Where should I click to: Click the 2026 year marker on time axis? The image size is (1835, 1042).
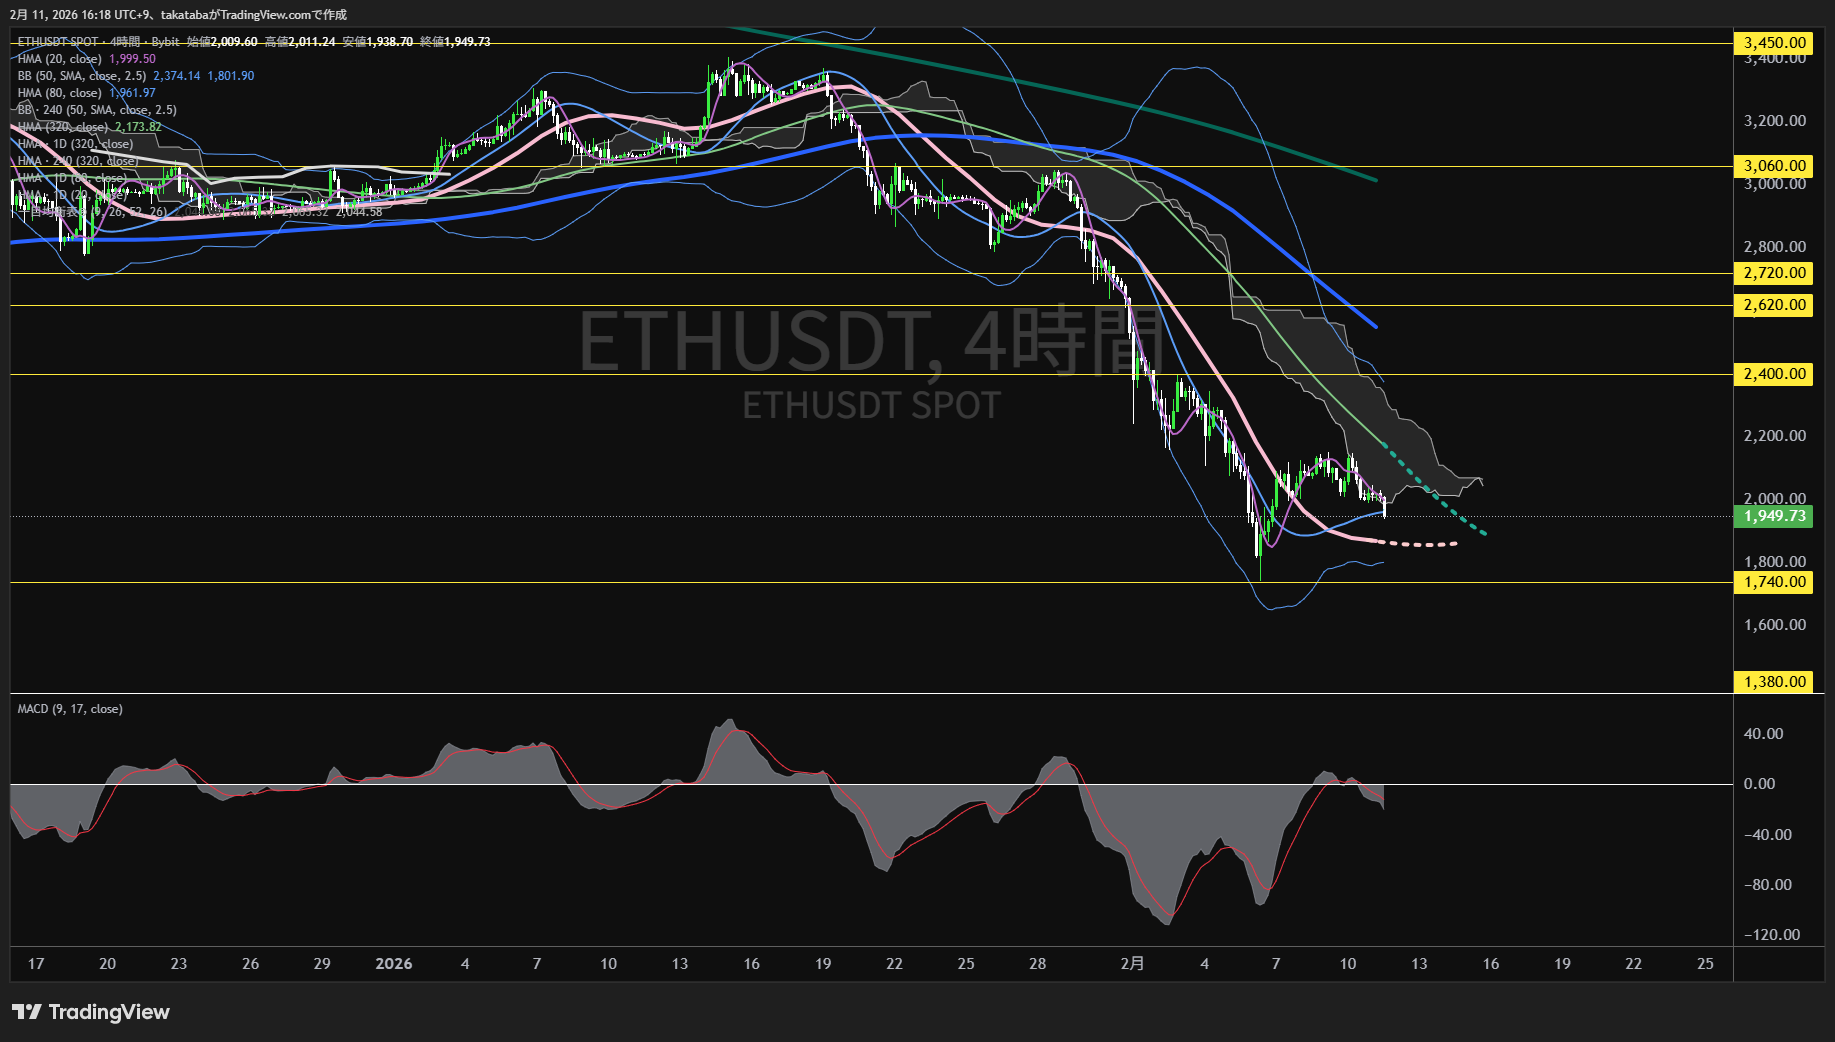393,964
